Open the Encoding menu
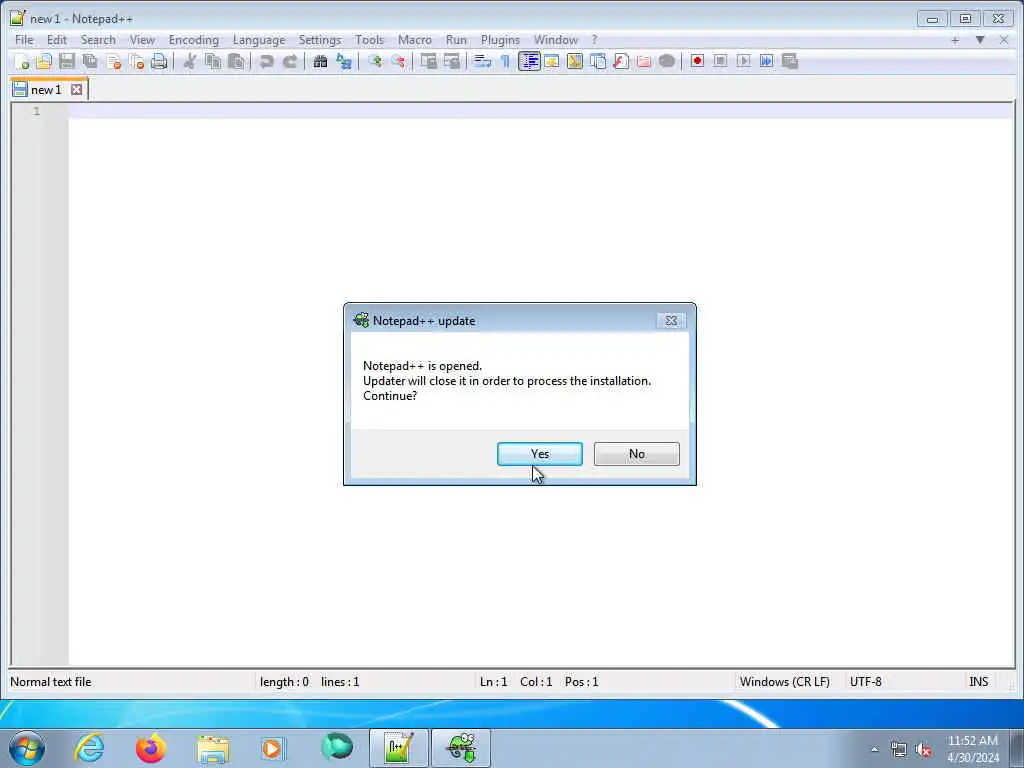The width and height of the screenshot is (1024, 768). pos(194,40)
